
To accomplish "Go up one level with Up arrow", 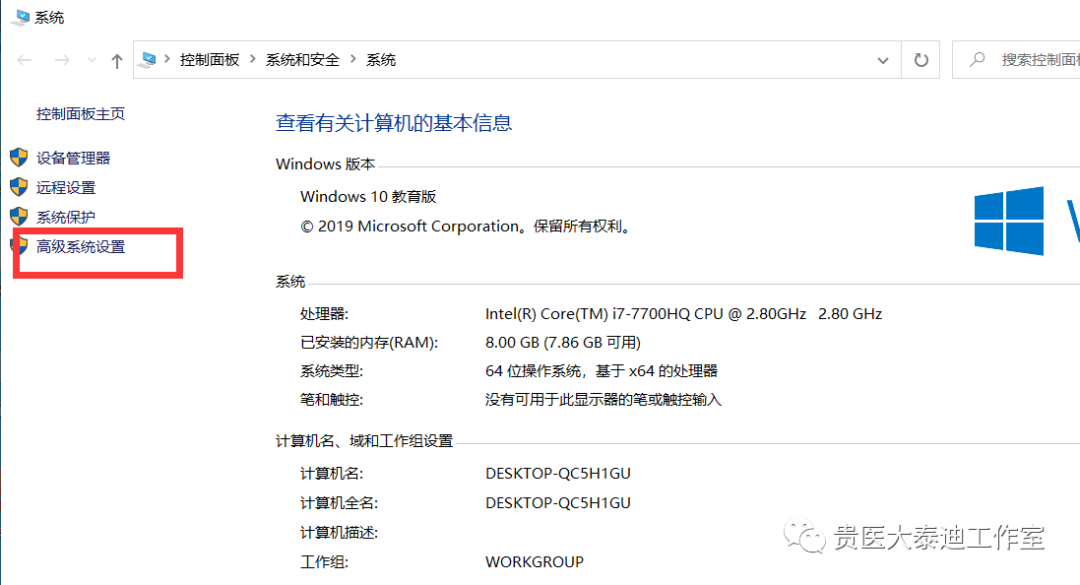I will click(x=116, y=61).
